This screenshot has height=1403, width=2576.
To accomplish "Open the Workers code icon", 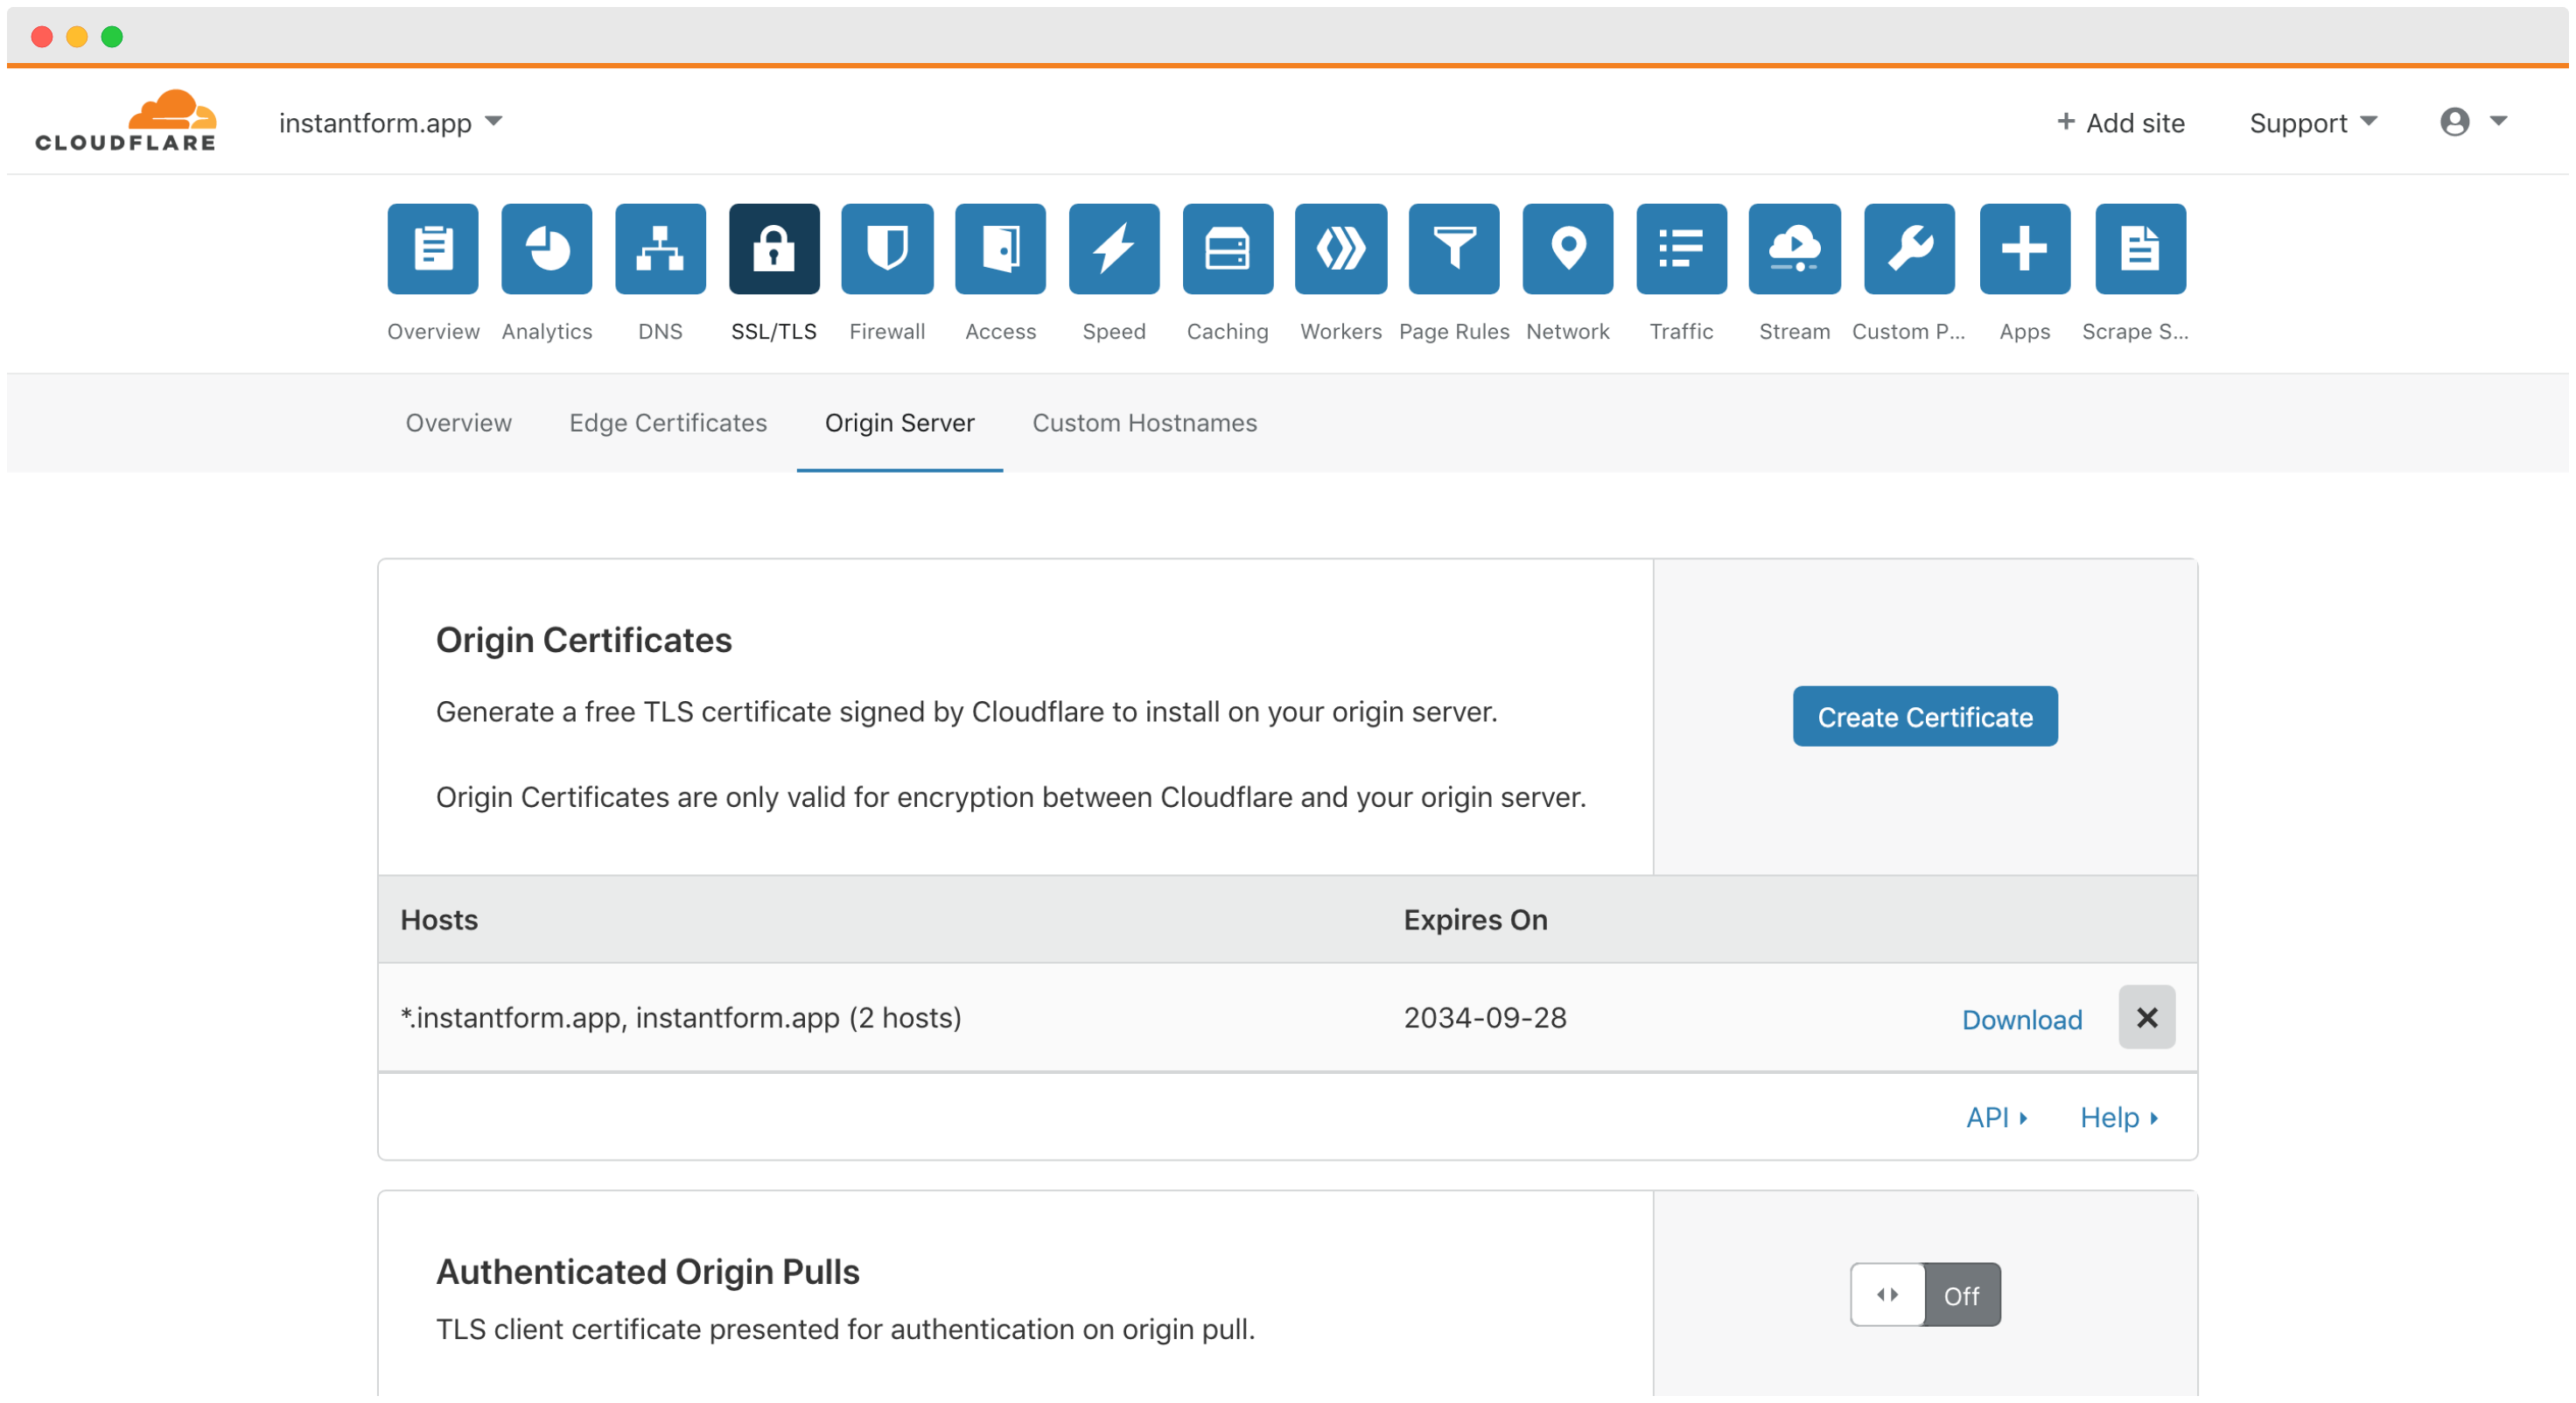I will click(1342, 249).
